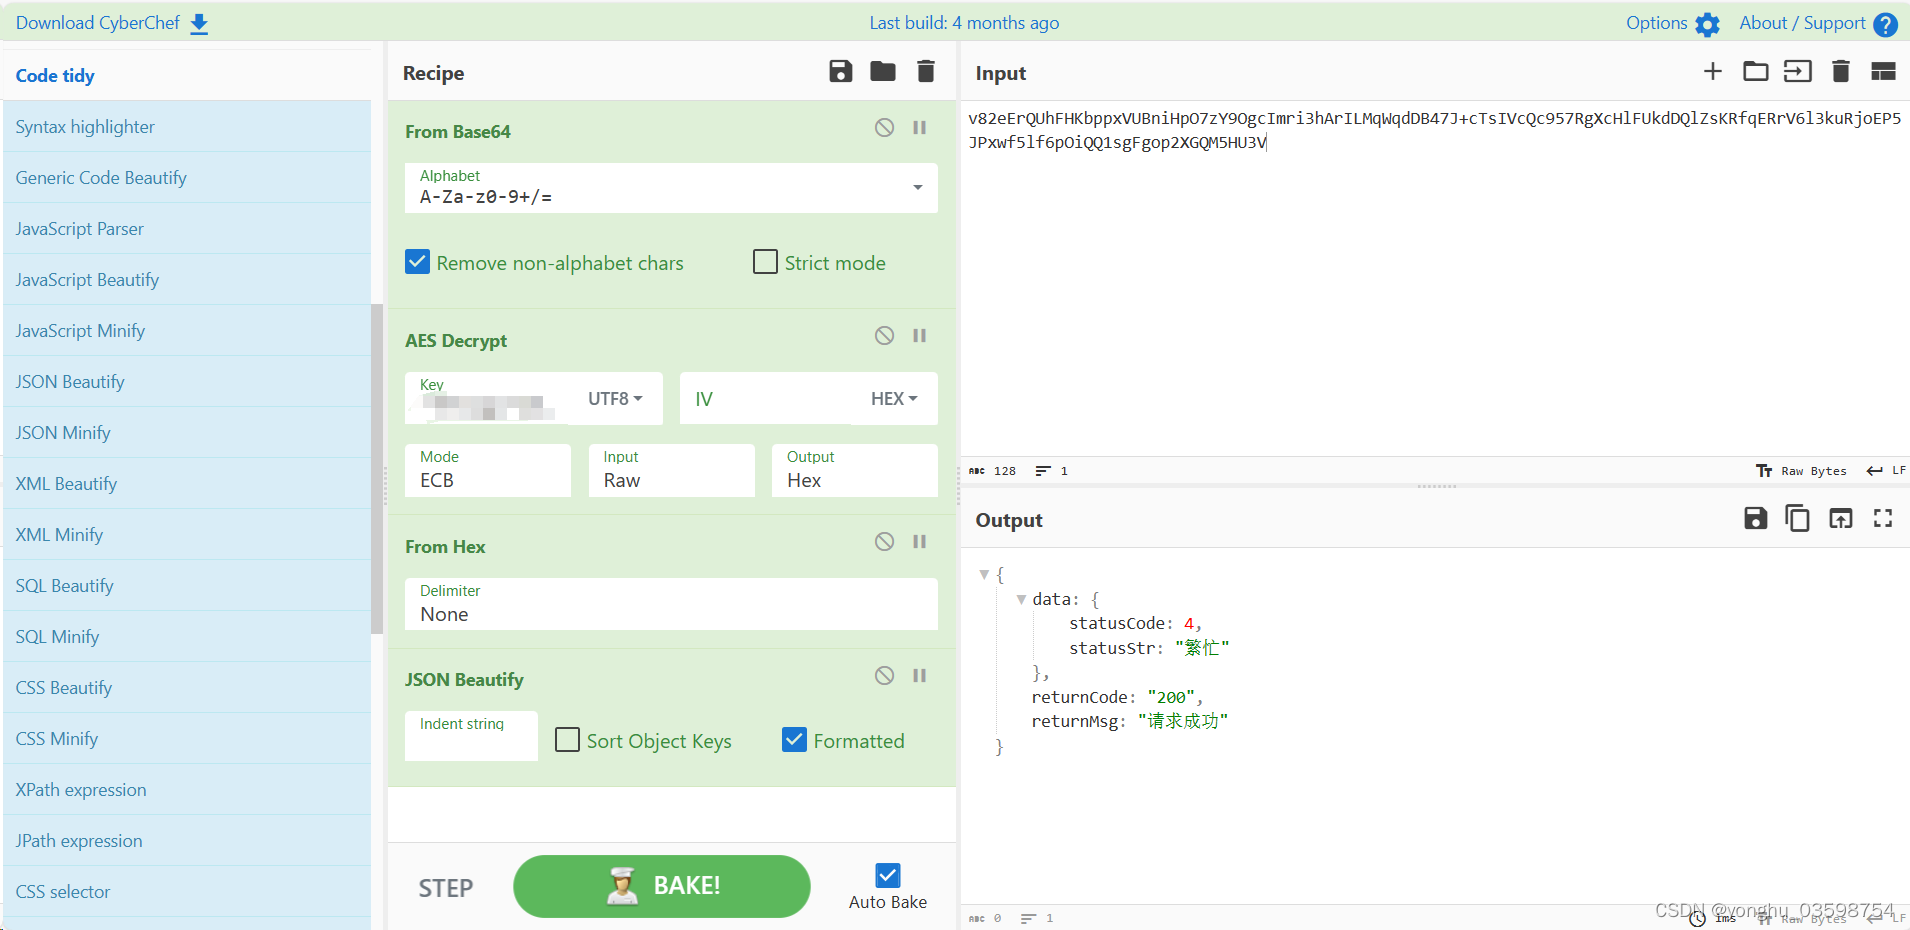Change input Raw Bytes encoding
1910x930 pixels.
pyautogui.click(x=1802, y=471)
